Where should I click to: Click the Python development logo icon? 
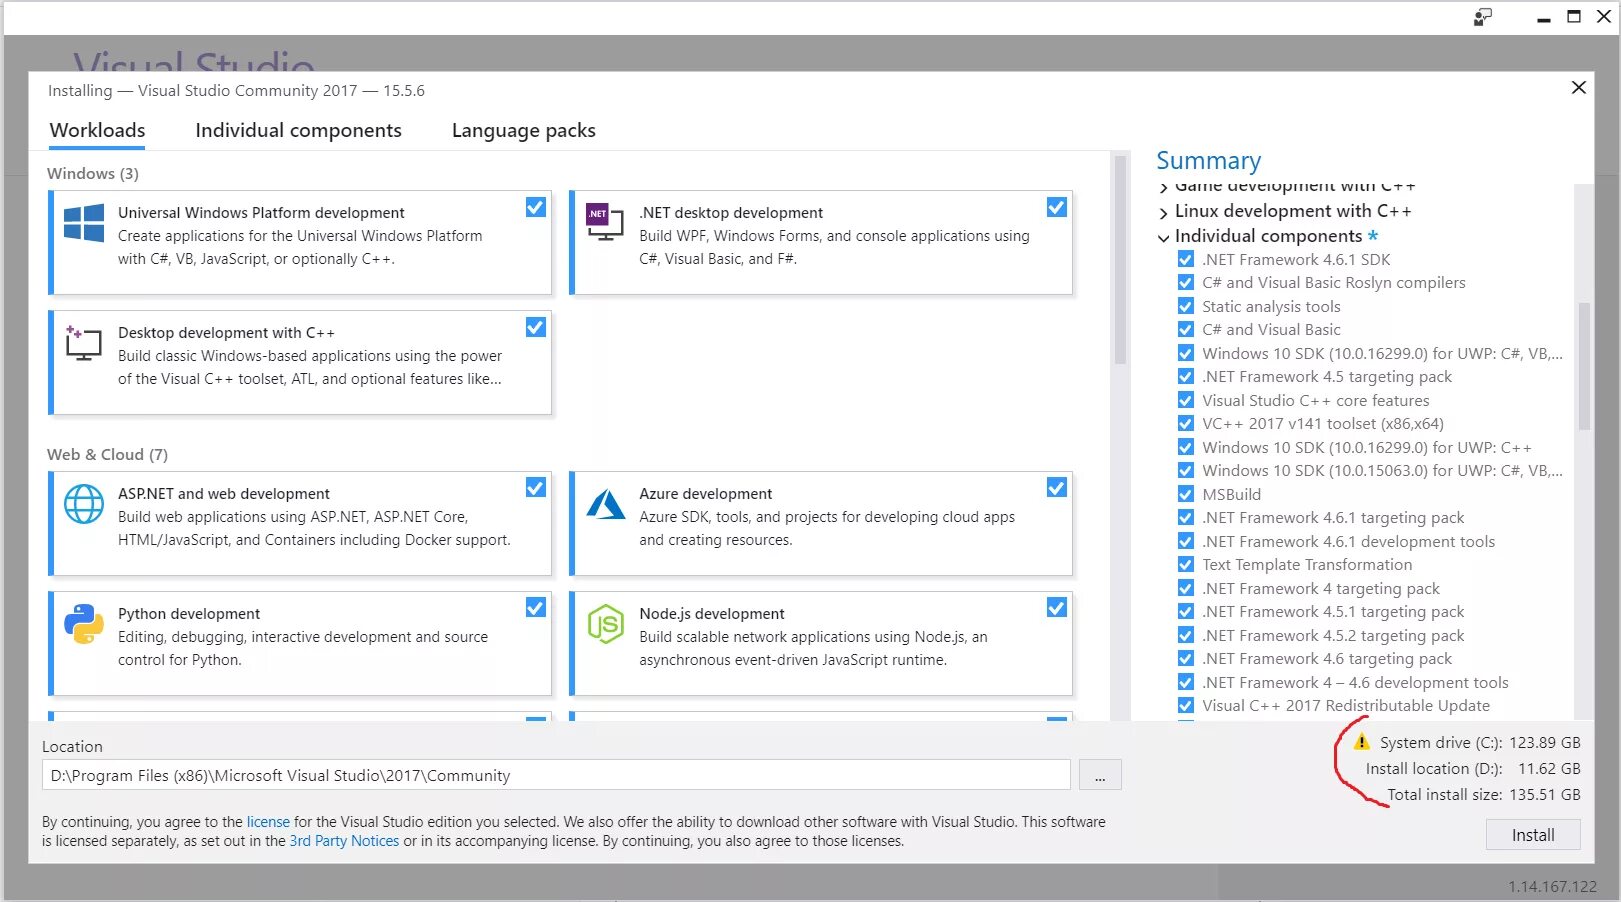tap(84, 624)
